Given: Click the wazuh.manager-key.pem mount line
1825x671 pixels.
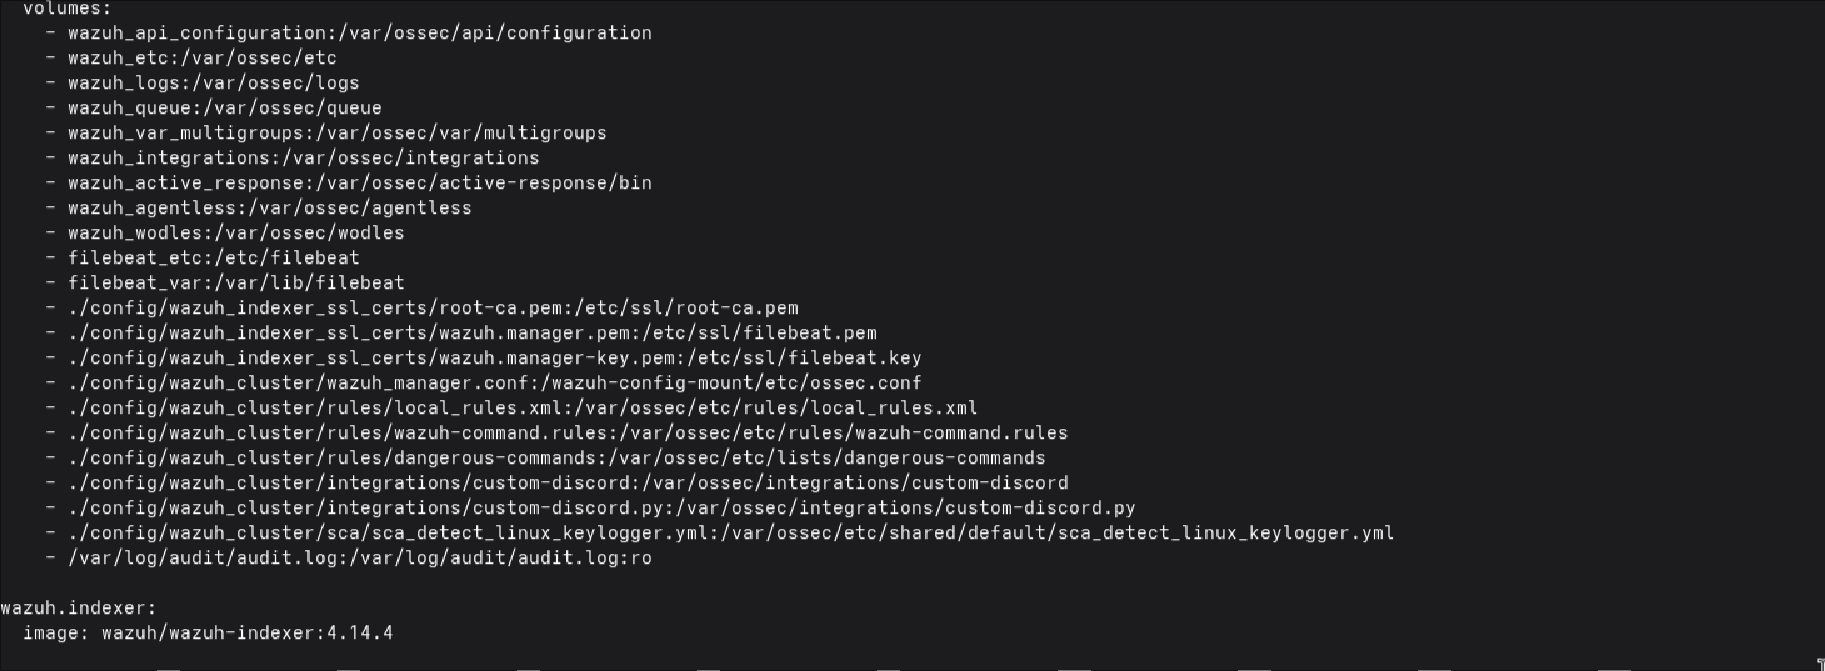Looking at the screenshot, I should tap(494, 358).
